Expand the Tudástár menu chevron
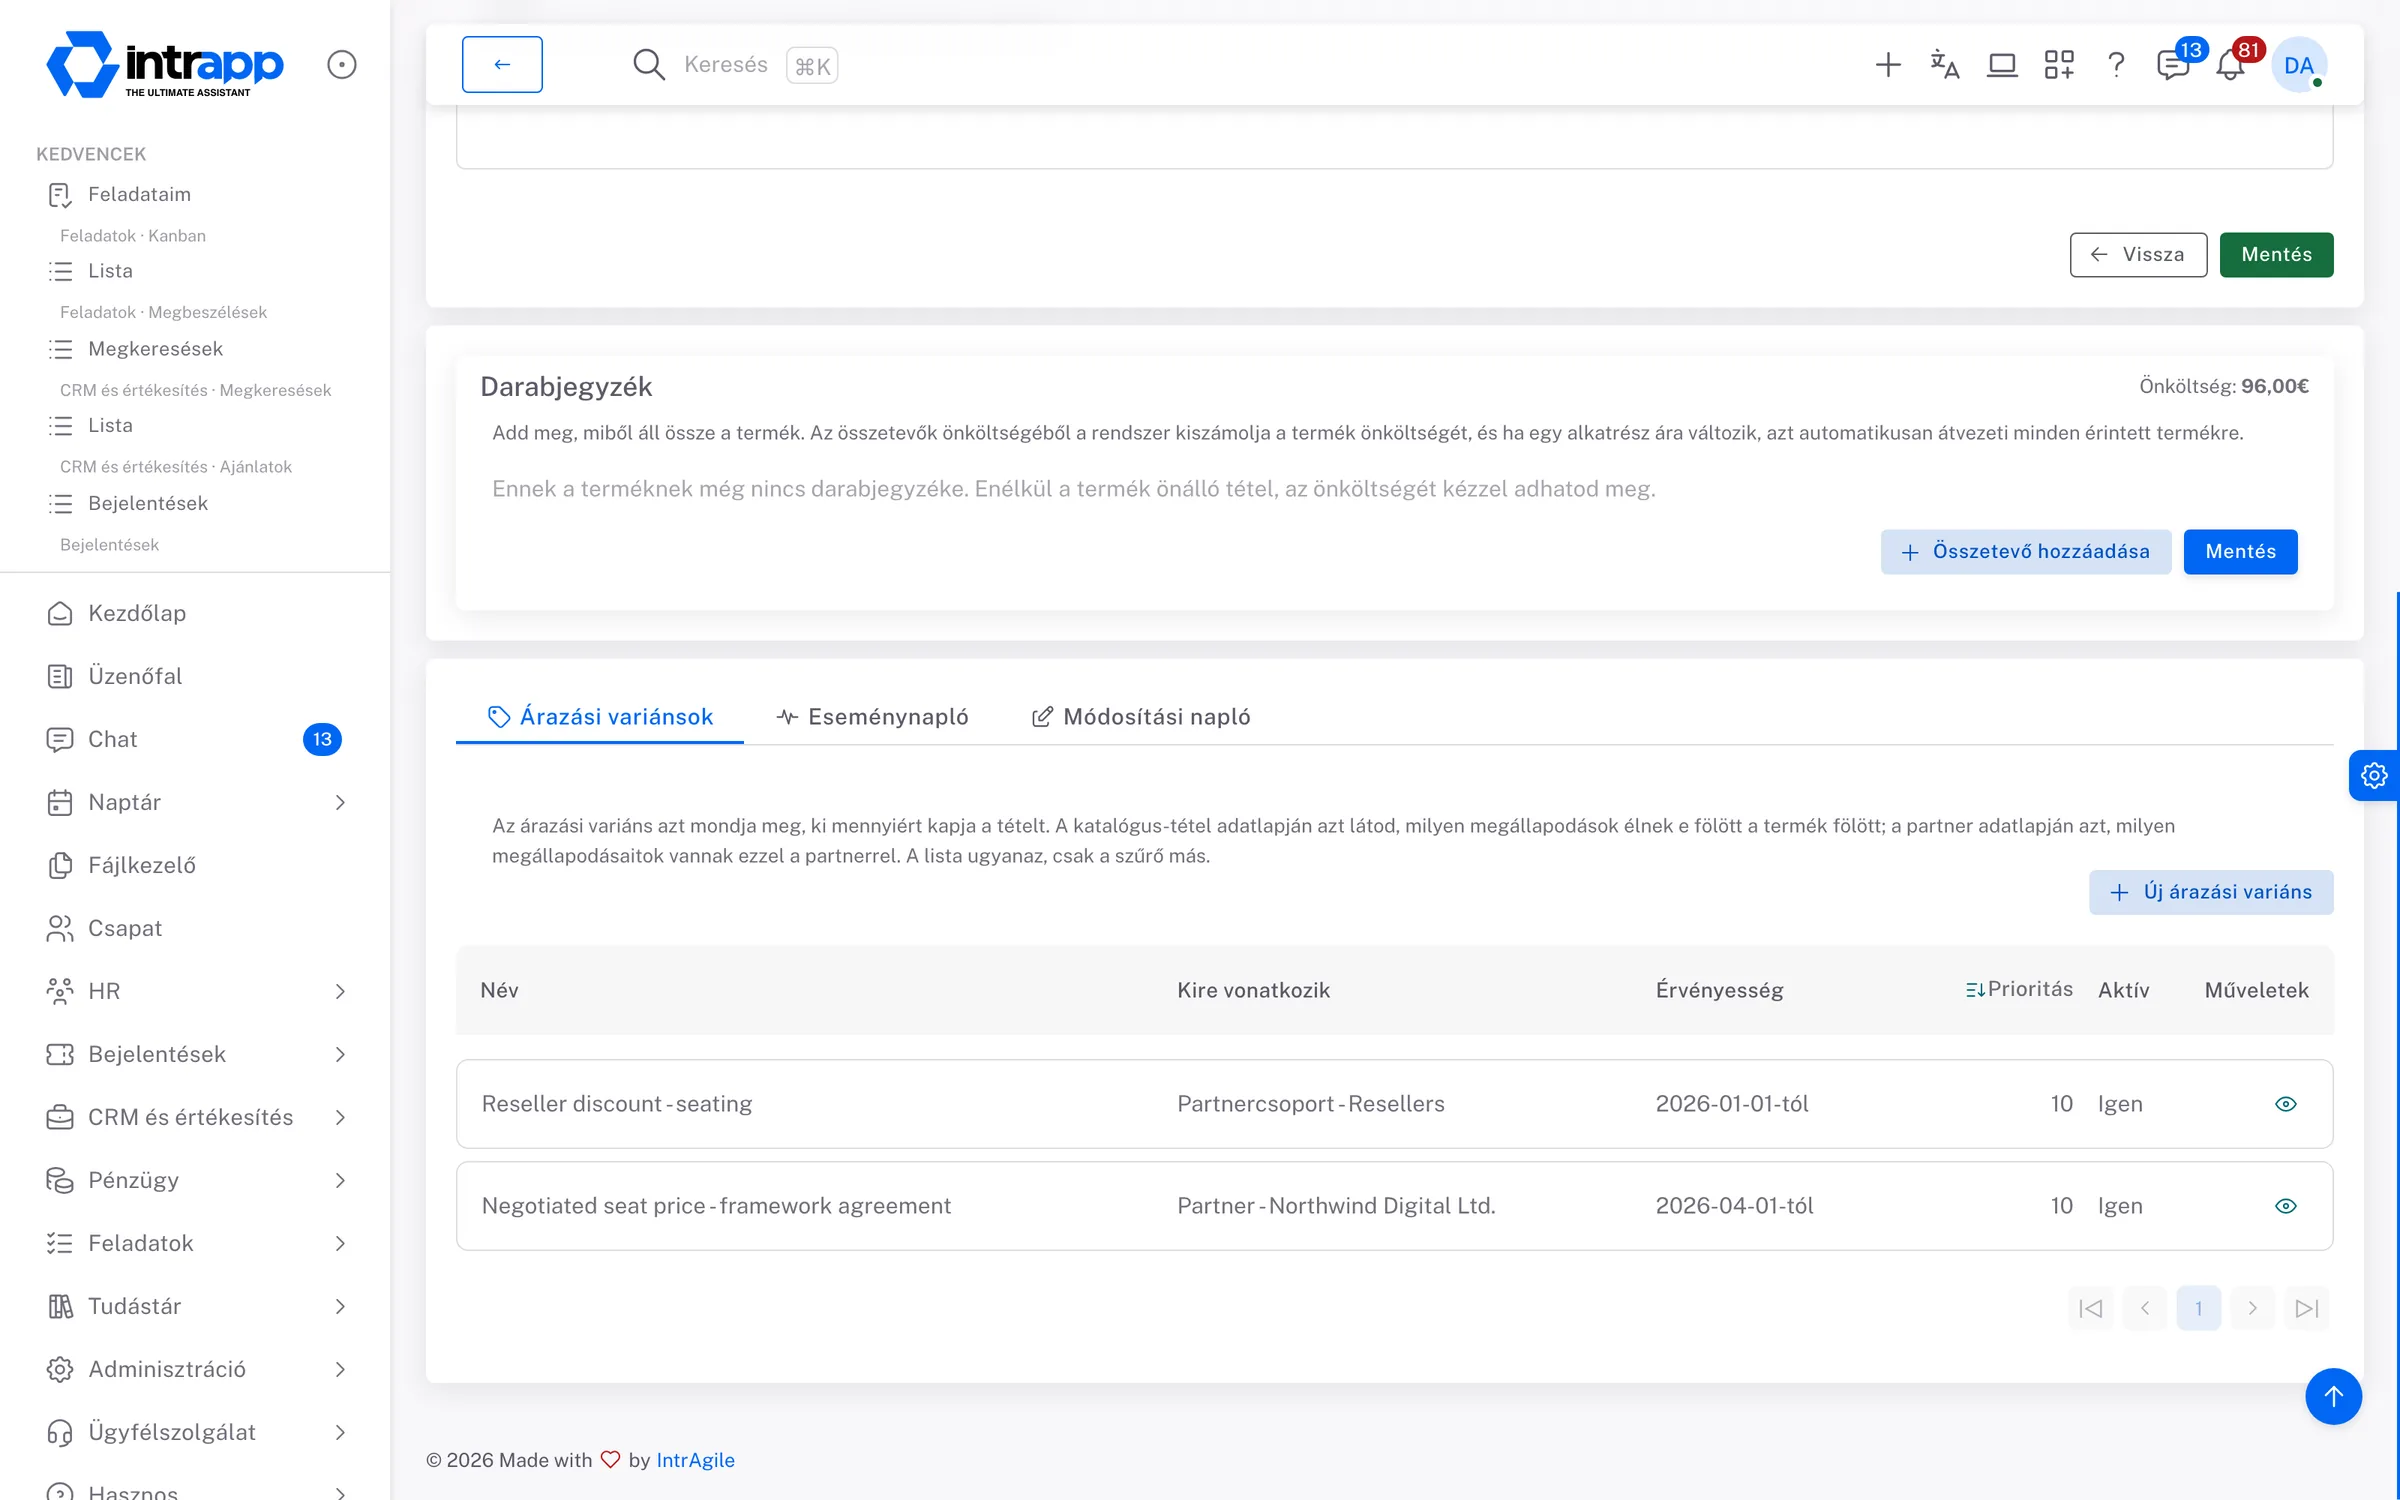 click(340, 1306)
